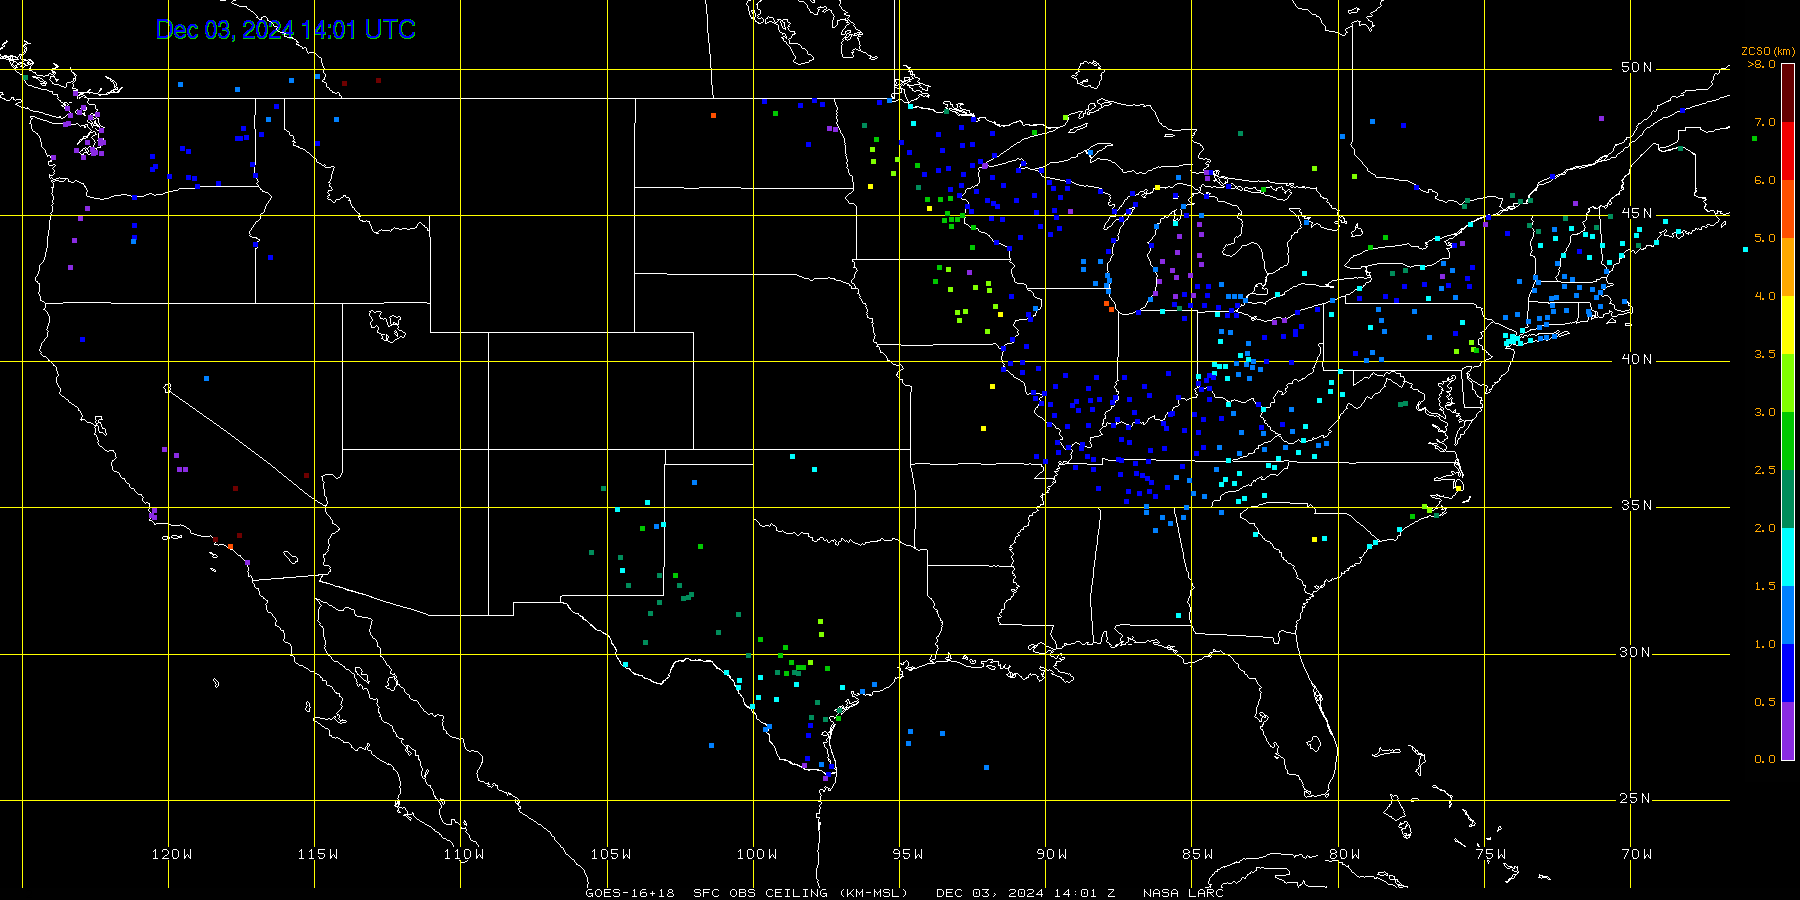
Task: Click the 'DEC 03, 2024 14:01 Z' footer text
Action: pos(1025,893)
